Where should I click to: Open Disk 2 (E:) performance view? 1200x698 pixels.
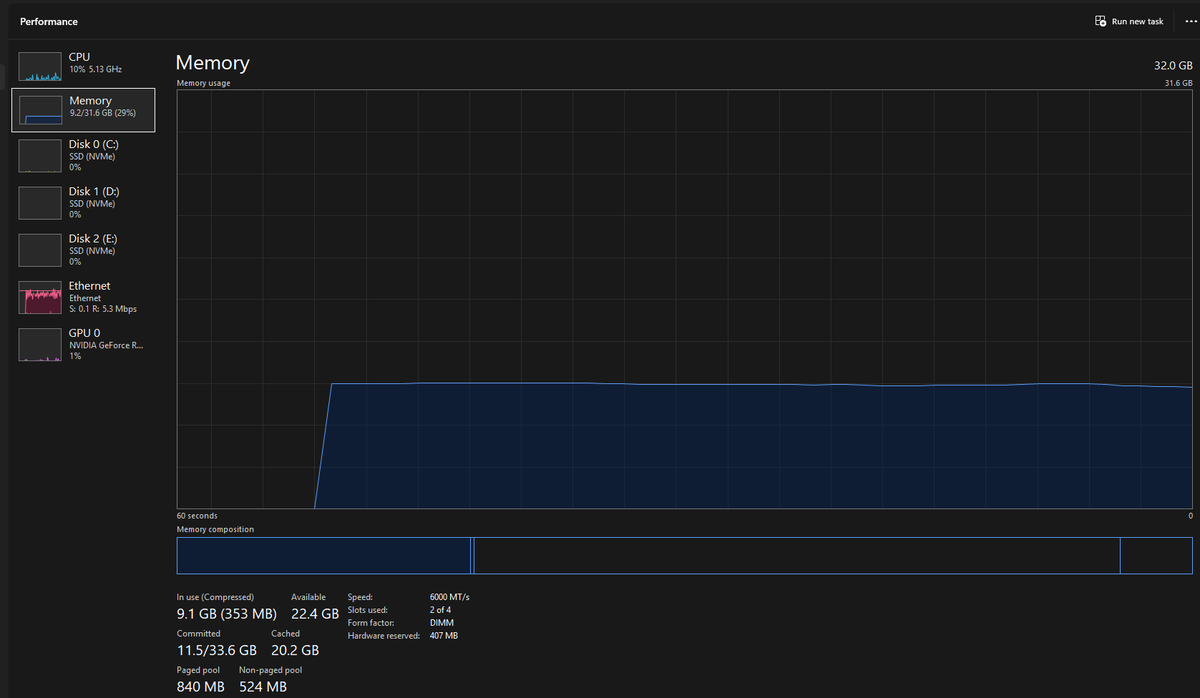point(83,249)
